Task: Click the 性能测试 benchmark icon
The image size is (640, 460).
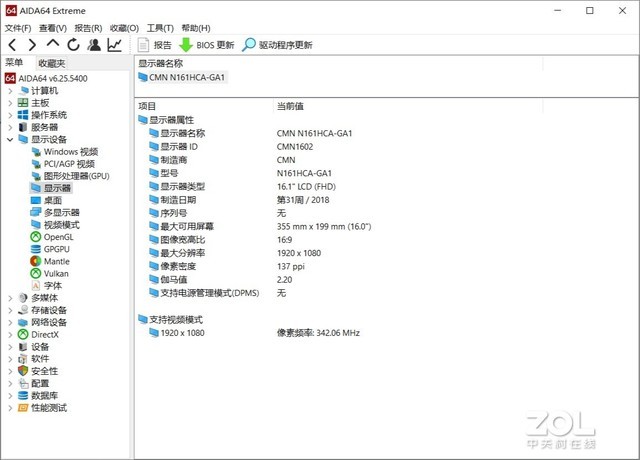Action: (23, 408)
